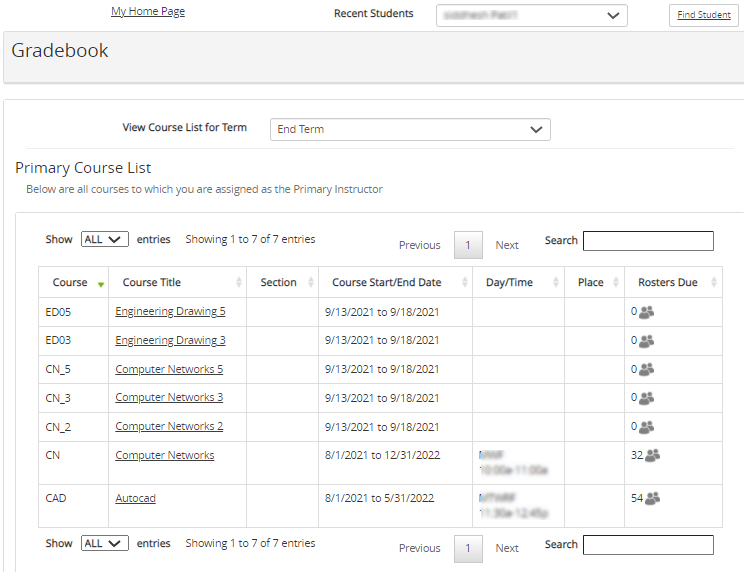Open the Autocad course link
Image resolution: width=744 pixels, height=572 pixels.
(x=135, y=499)
